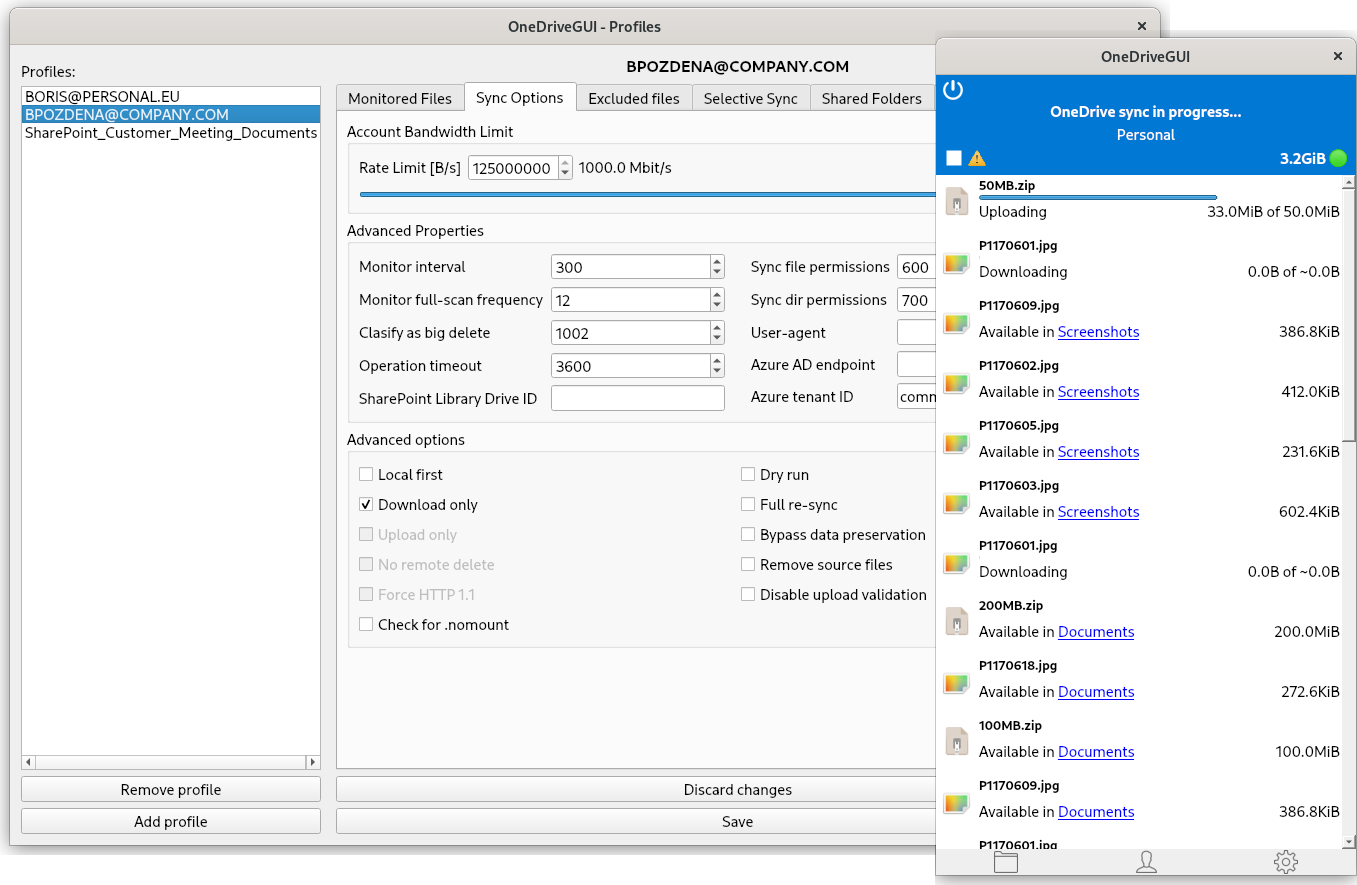Switch to the Shared Folders tab
This screenshot has width=1357, height=885.
coord(872,98)
